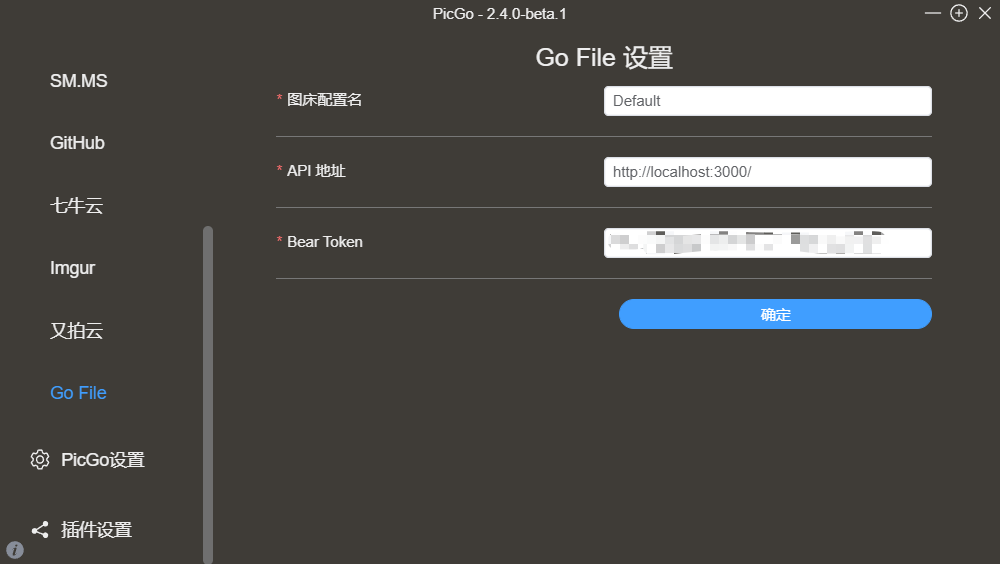Choose Imgur from the sidebar list
The width and height of the screenshot is (1000, 564).
pyautogui.click(x=72, y=268)
